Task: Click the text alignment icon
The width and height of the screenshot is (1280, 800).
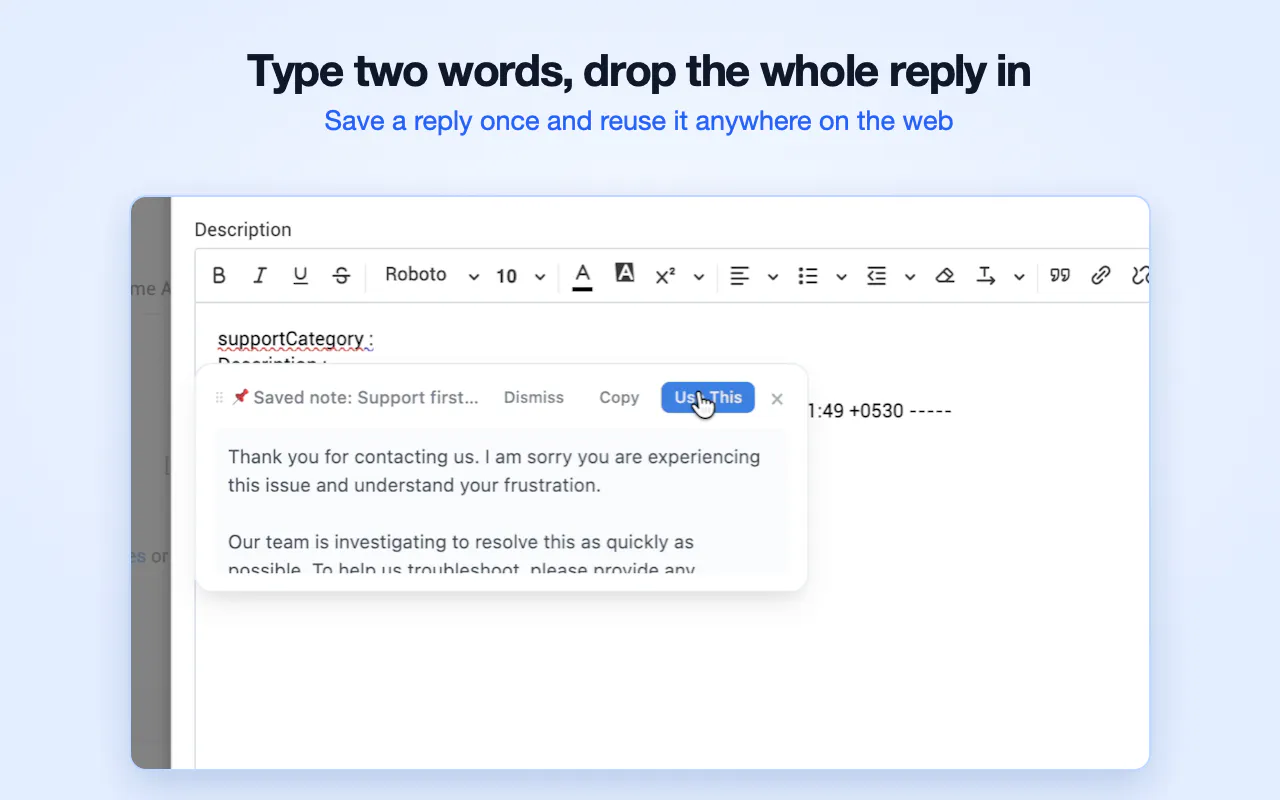Action: pos(740,276)
